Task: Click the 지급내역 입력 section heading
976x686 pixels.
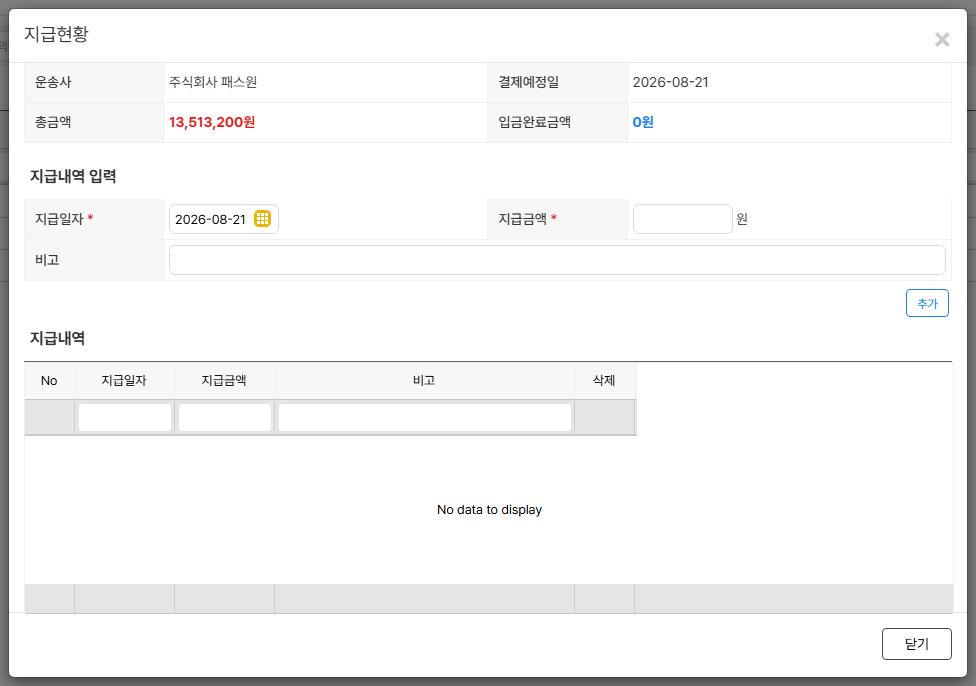Action: point(73,176)
